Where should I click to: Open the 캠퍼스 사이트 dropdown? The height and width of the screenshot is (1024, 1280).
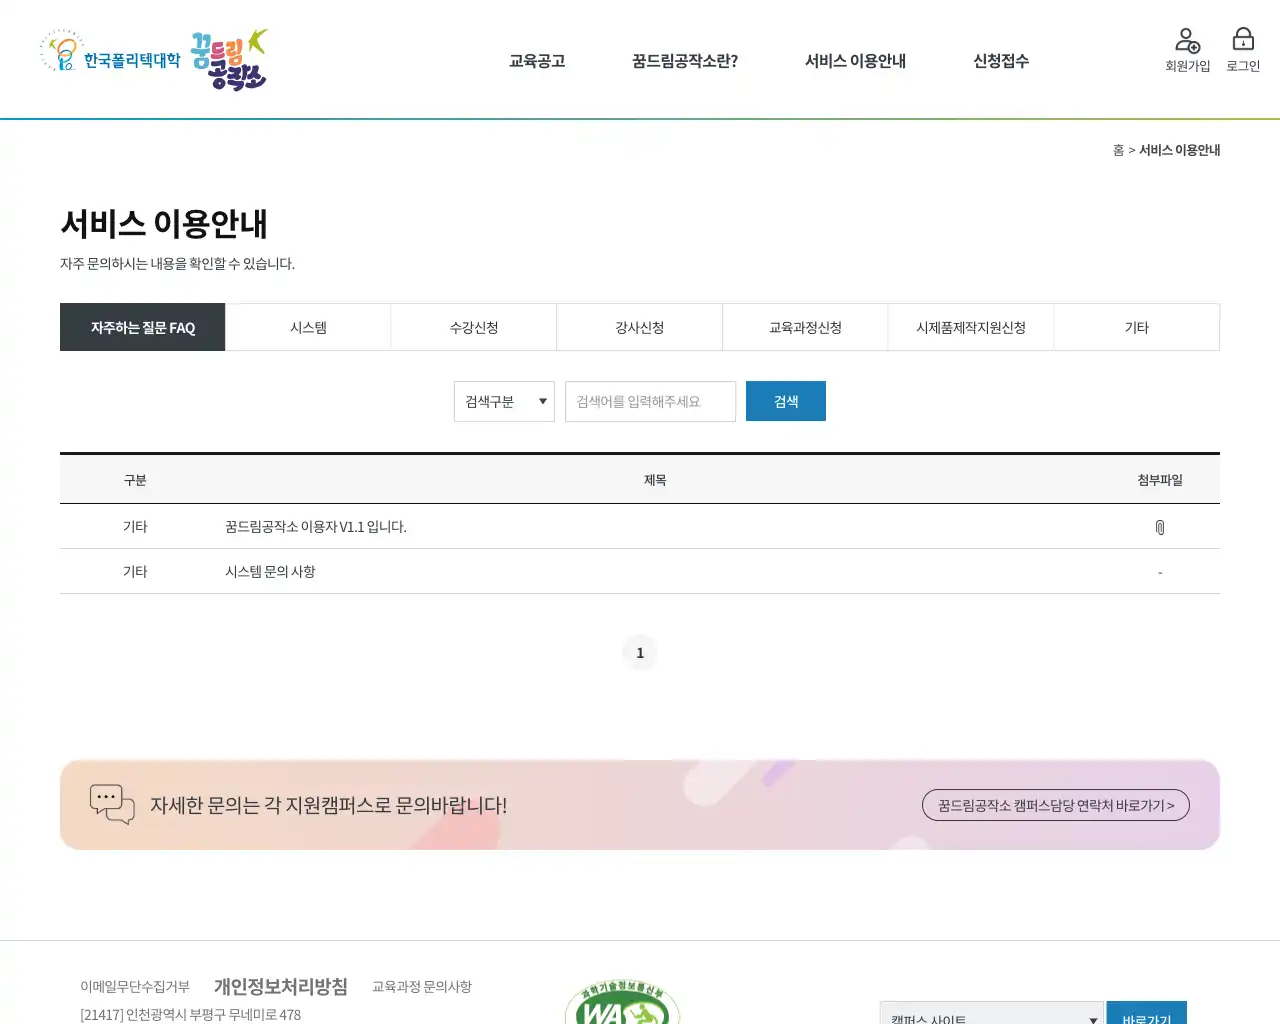990,1013
